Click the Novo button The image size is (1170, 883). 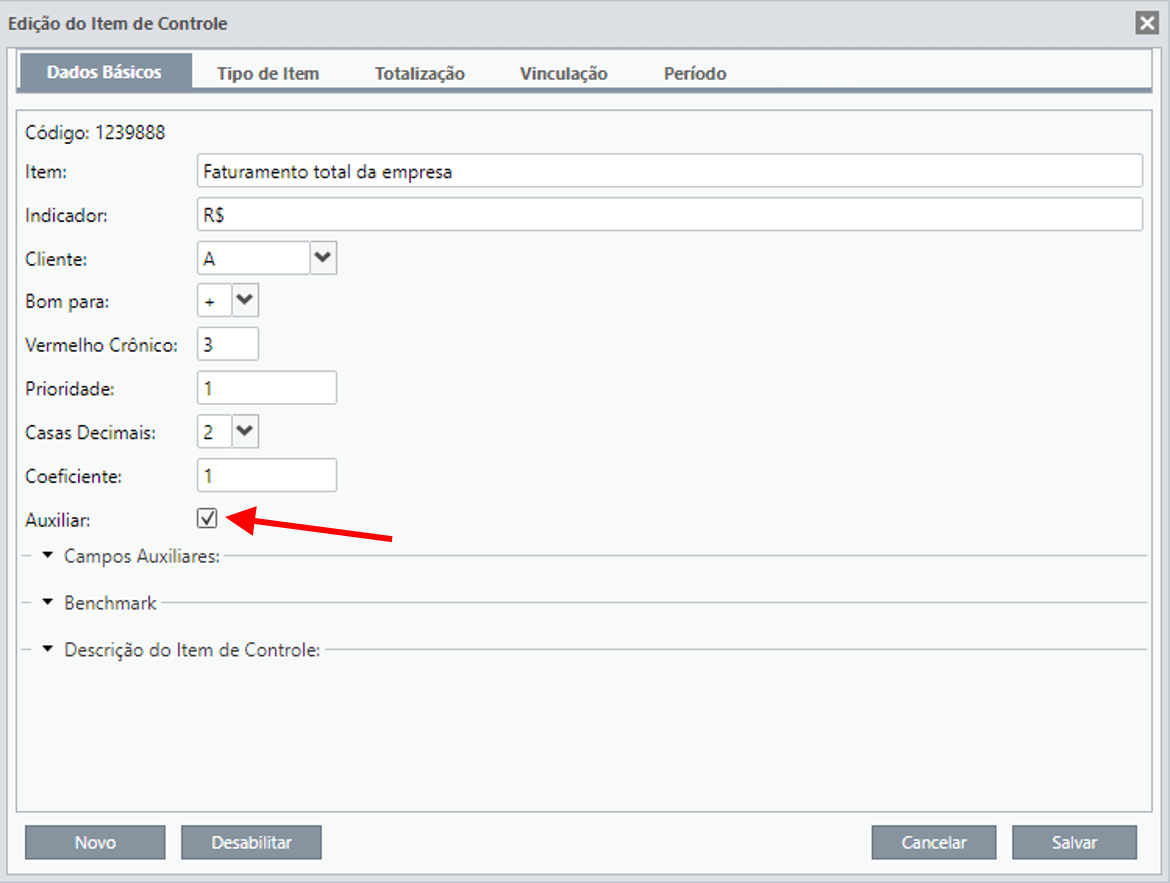(95, 842)
